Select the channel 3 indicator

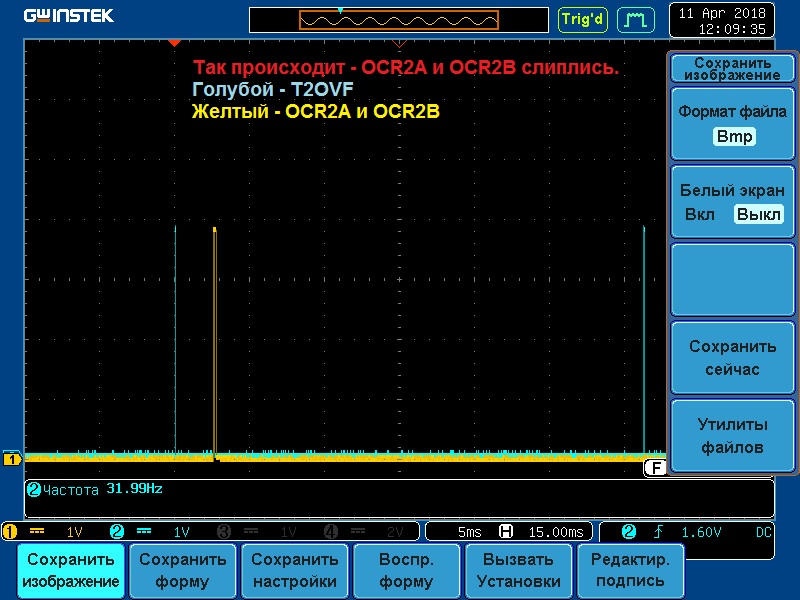[224, 531]
